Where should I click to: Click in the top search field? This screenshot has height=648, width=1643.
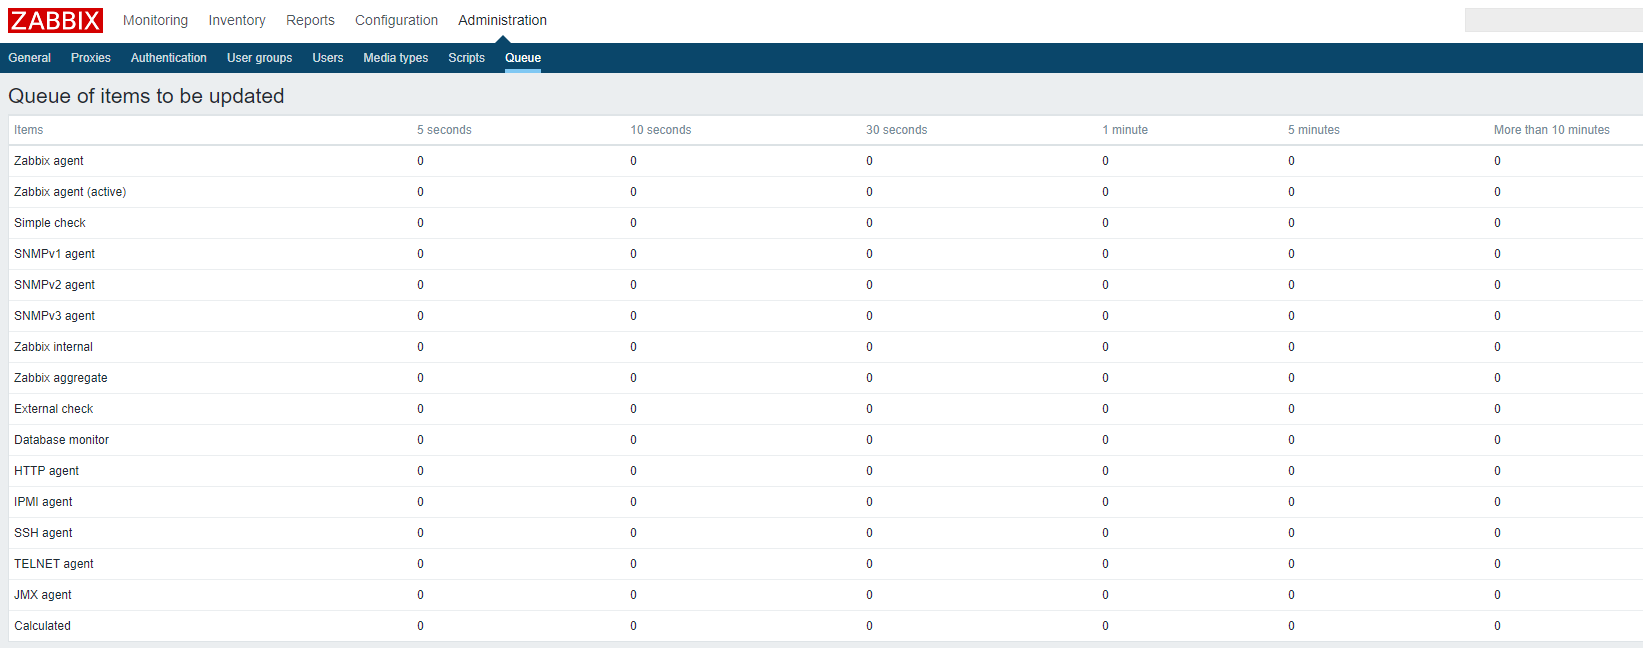[1552, 20]
